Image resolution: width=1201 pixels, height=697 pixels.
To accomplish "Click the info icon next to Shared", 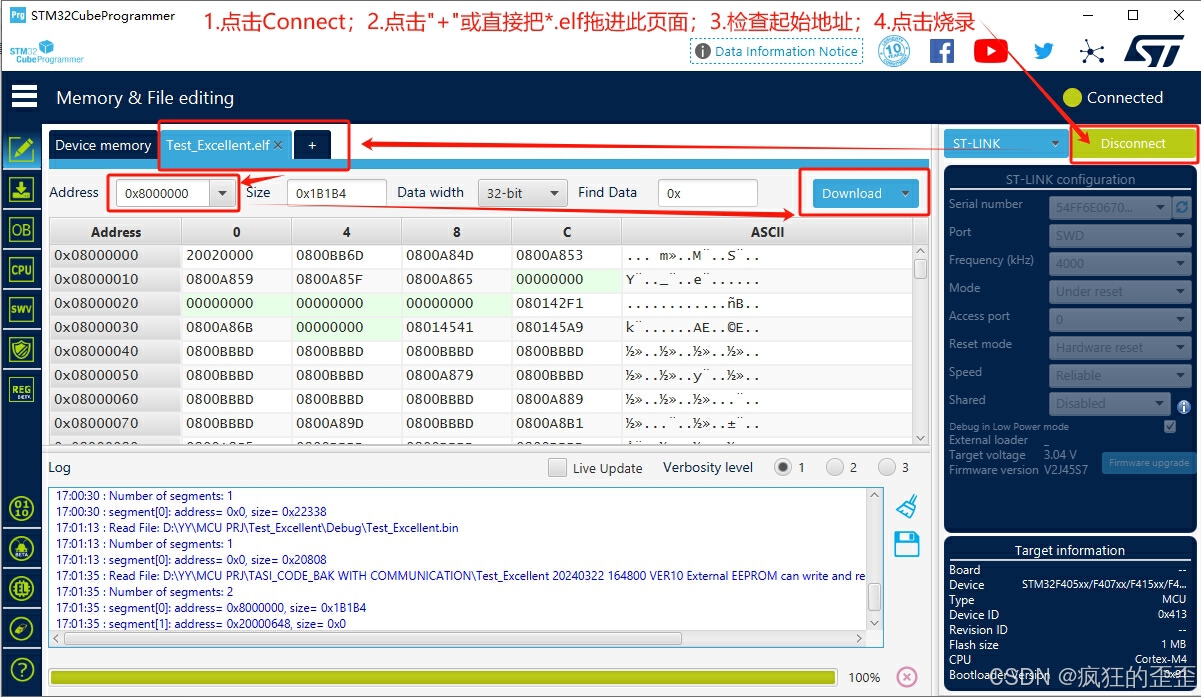I will [1184, 407].
